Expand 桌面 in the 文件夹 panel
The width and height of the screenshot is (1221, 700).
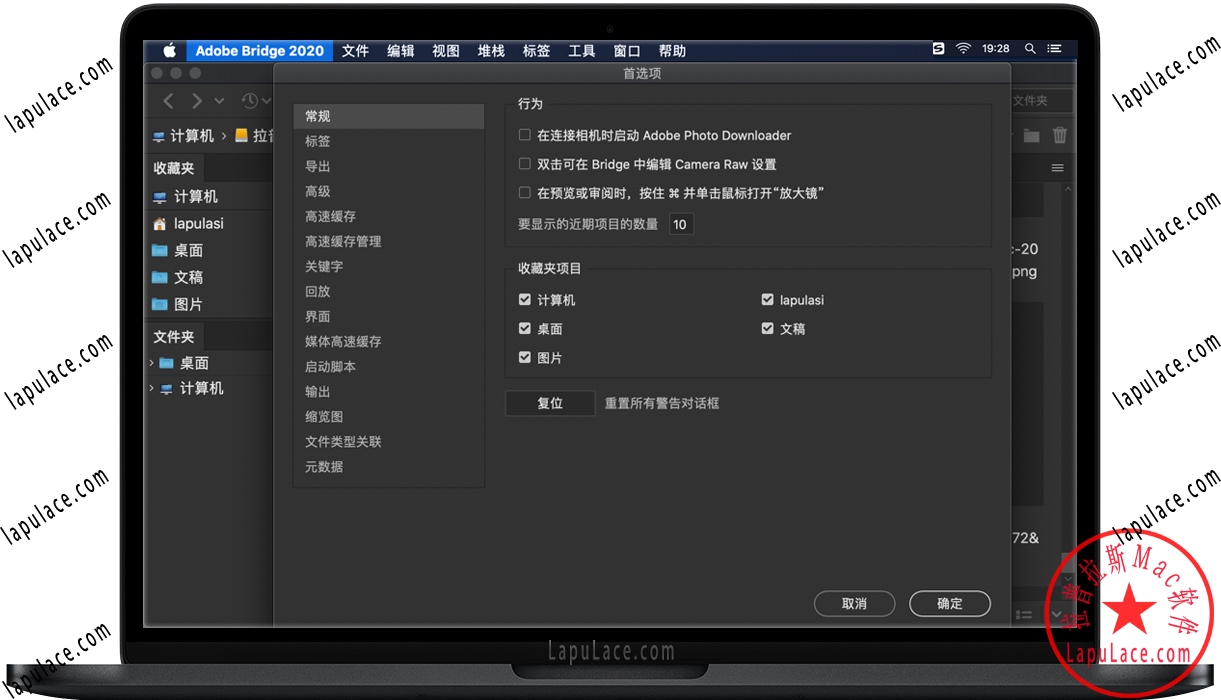click(153, 364)
